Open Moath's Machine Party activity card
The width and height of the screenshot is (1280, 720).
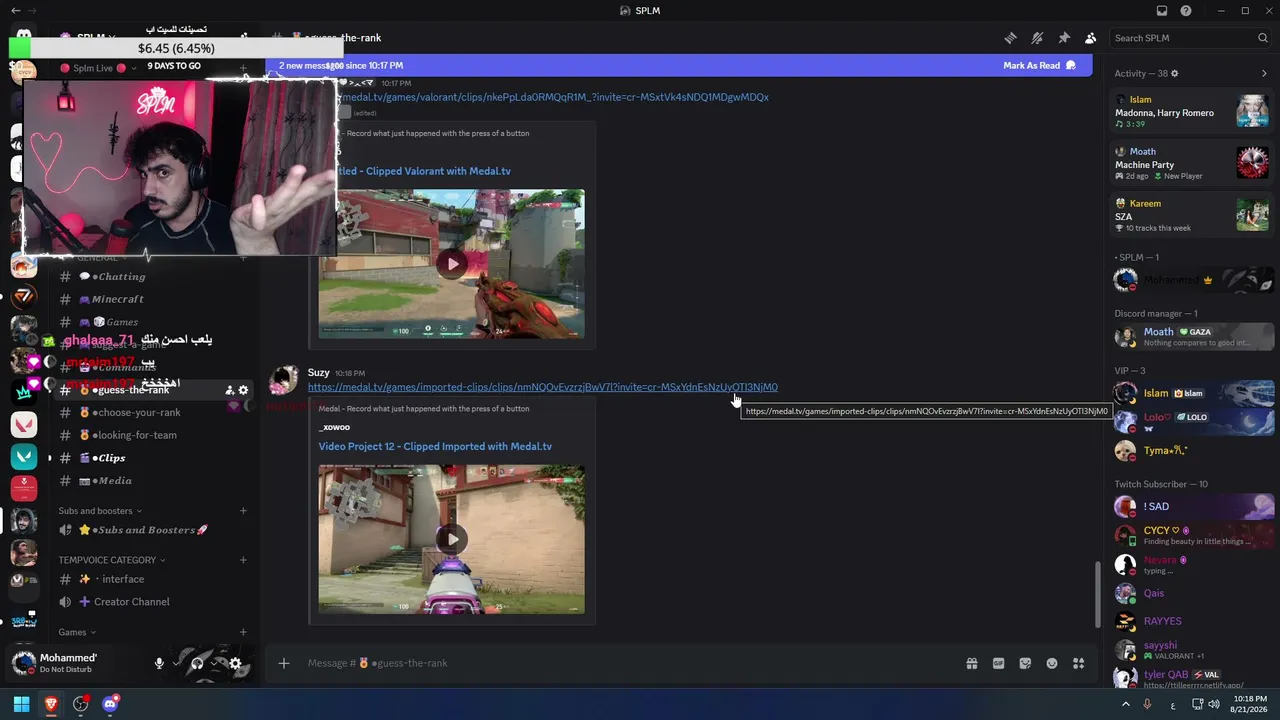[1192, 163]
